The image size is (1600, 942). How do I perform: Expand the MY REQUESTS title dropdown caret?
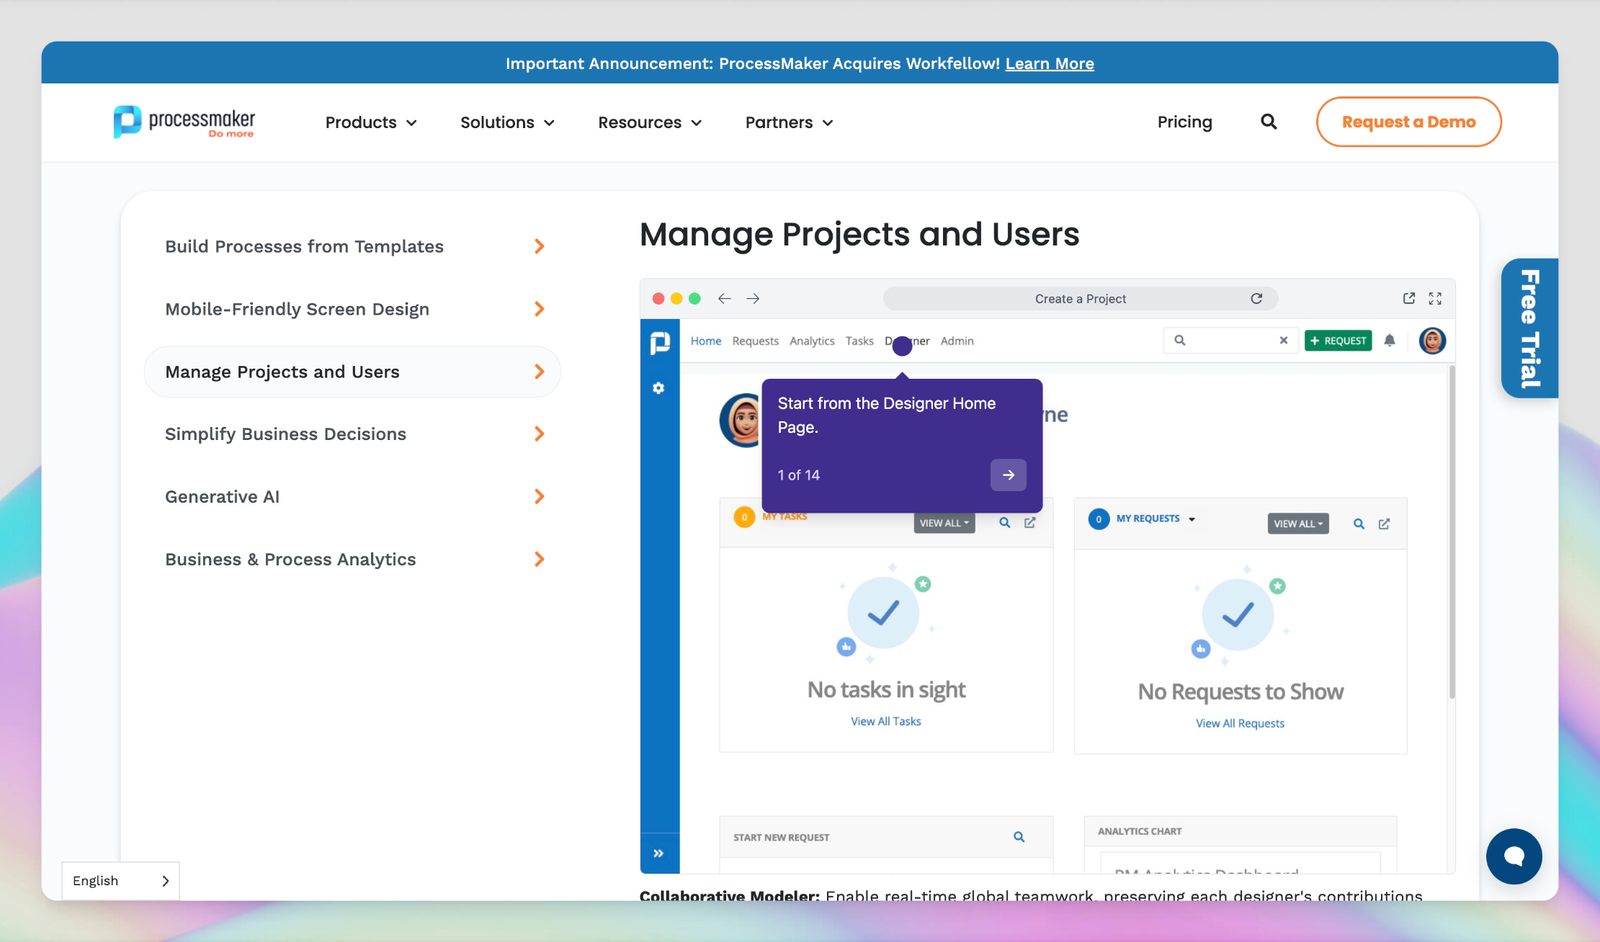pyautogui.click(x=1192, y=519)
